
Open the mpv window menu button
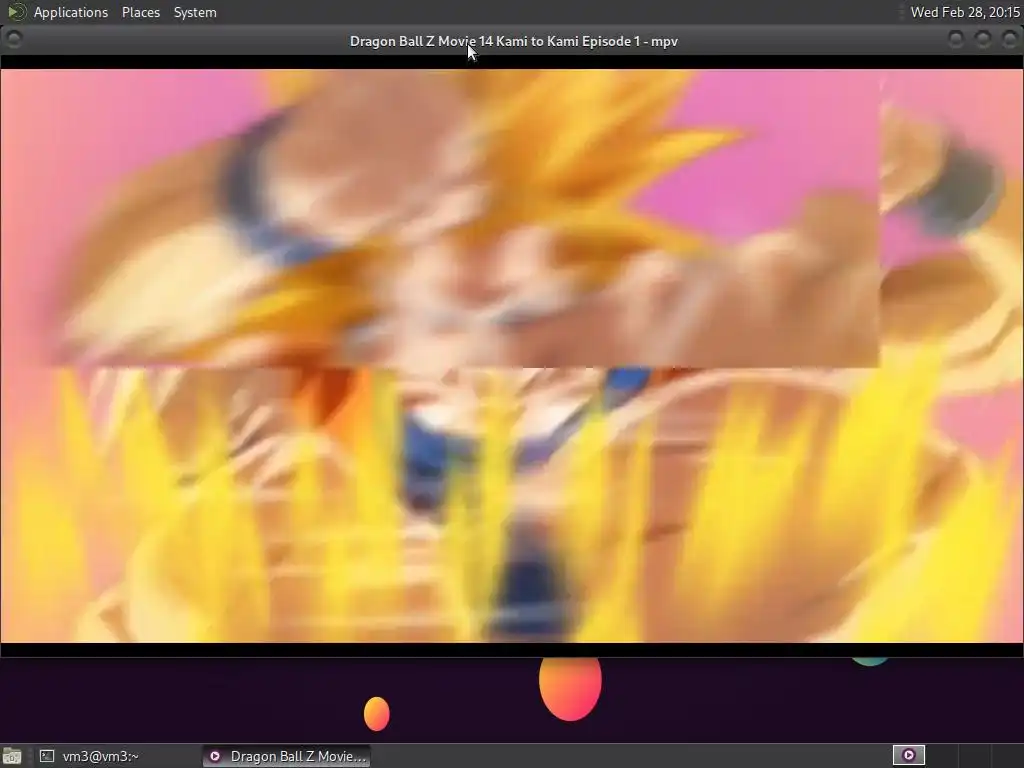(14, 40)
